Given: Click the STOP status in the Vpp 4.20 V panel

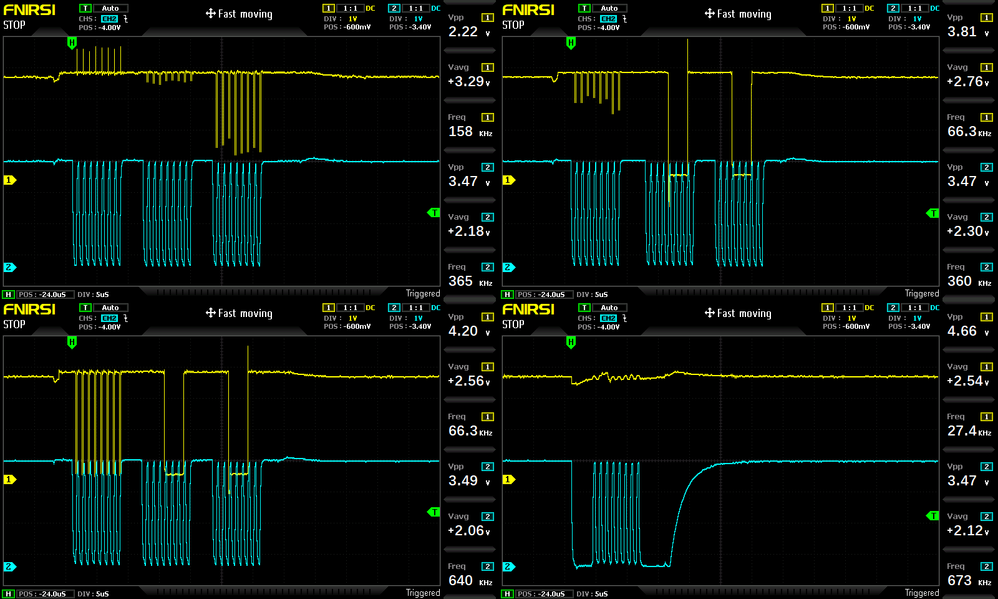Looking at the screenshot, I should 14,324.
